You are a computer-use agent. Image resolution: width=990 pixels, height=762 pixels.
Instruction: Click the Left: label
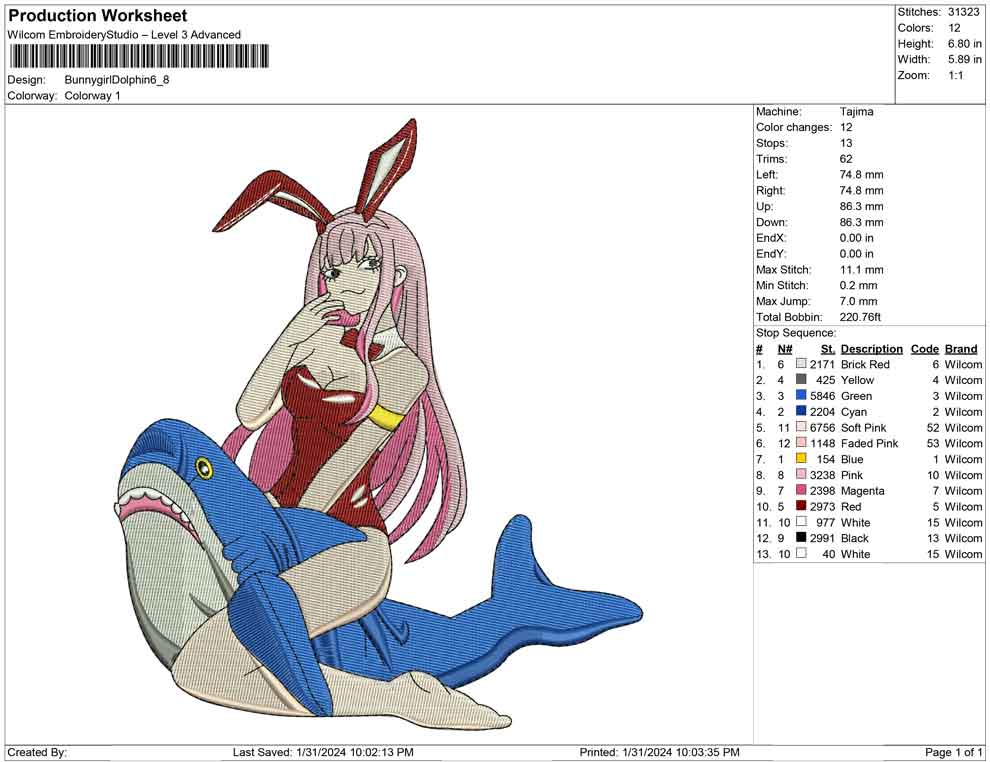[767, 175]
